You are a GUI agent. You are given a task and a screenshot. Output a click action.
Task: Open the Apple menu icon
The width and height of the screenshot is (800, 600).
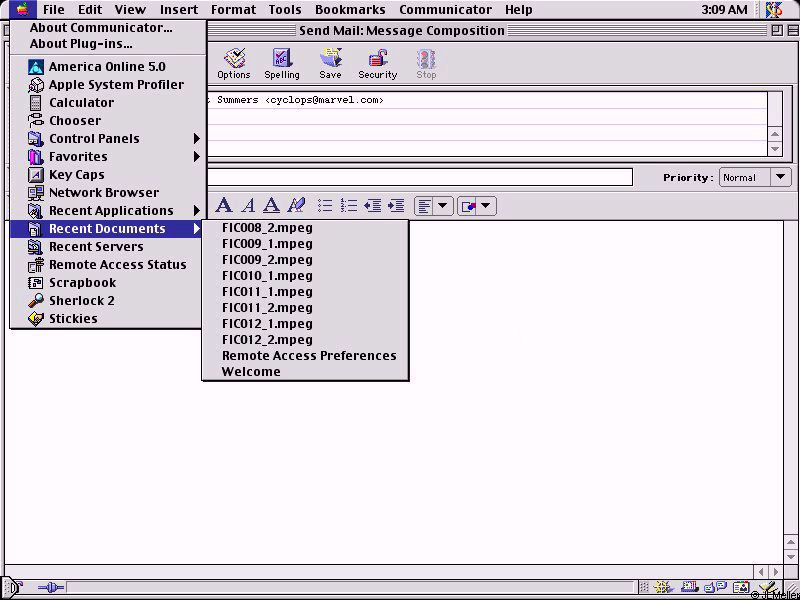pos(23,9)
